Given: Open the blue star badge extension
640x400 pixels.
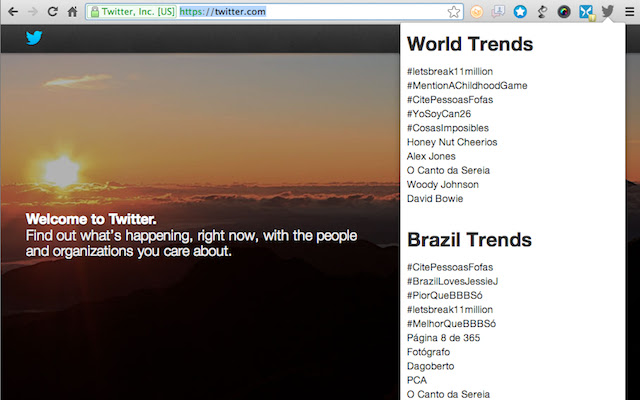Looking at the screenshot, I should click(520, 11).
